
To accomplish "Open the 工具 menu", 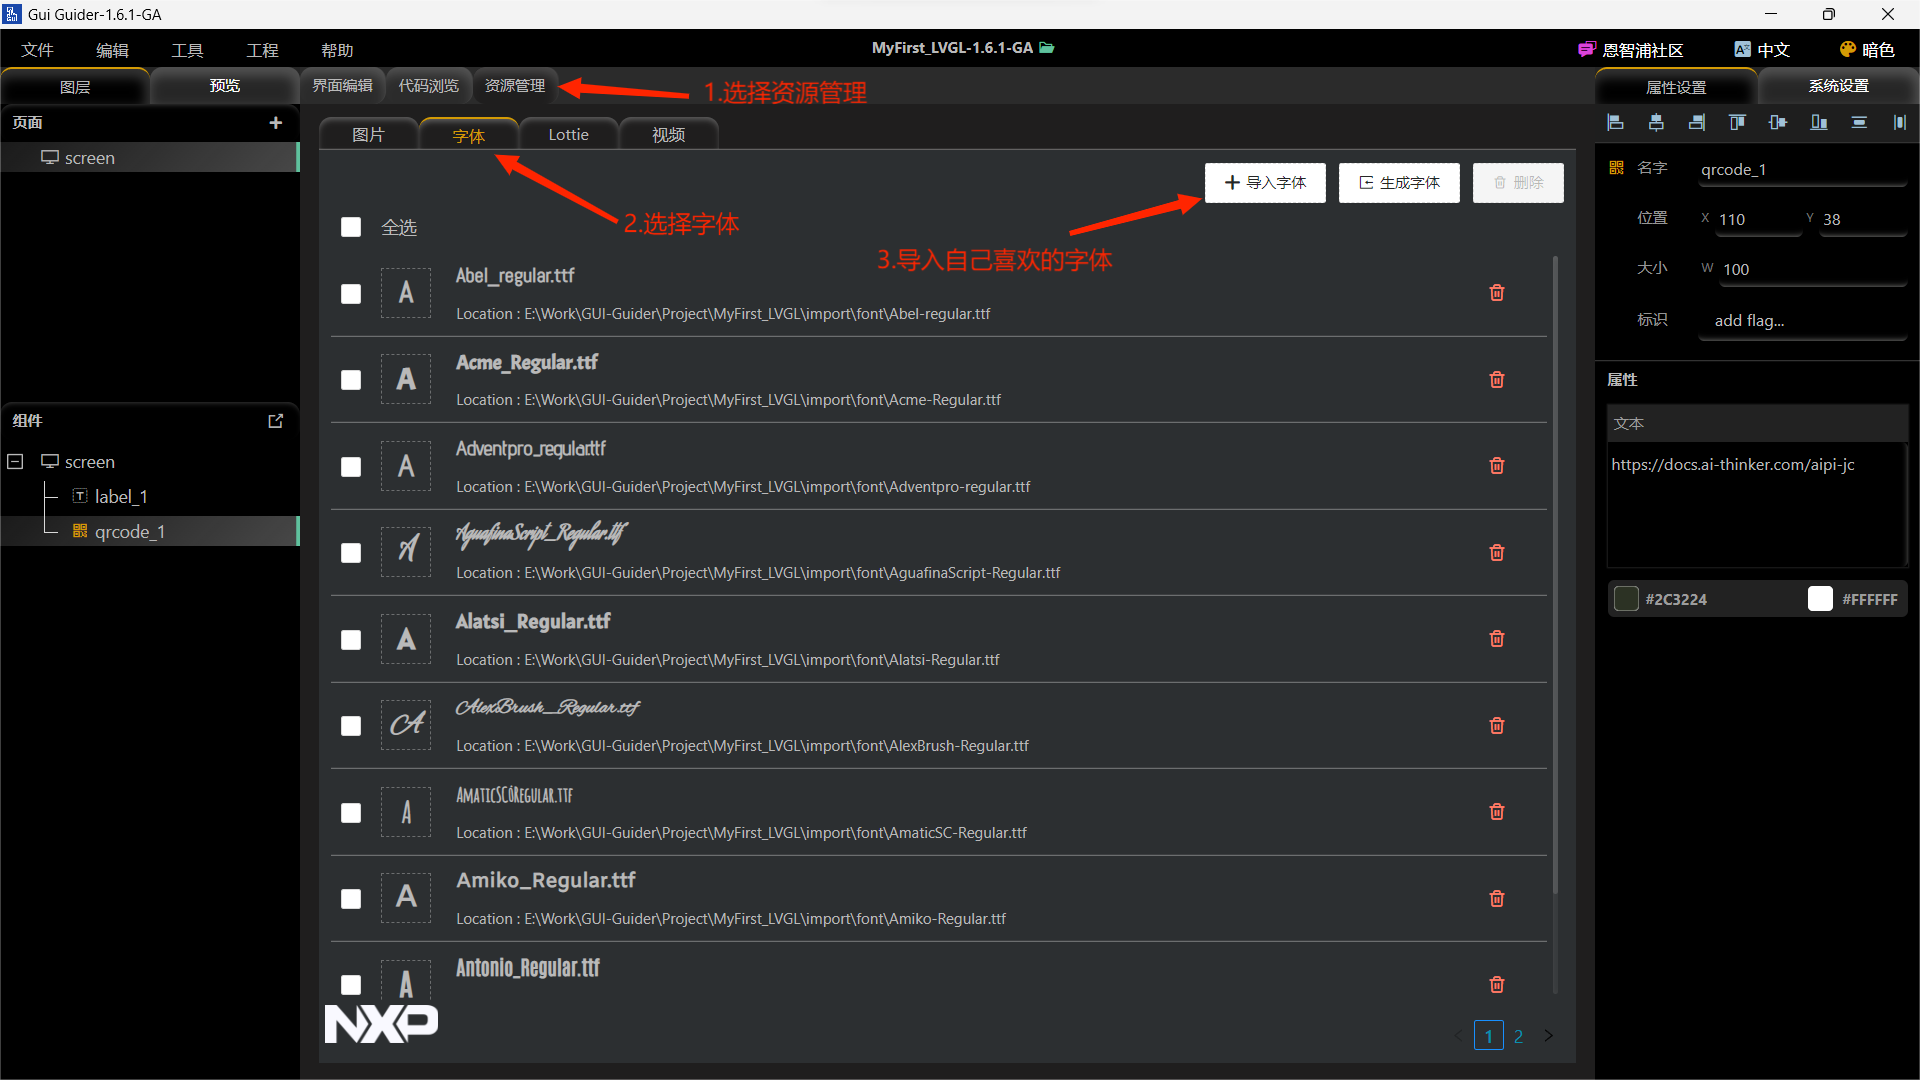I will 187,50.
